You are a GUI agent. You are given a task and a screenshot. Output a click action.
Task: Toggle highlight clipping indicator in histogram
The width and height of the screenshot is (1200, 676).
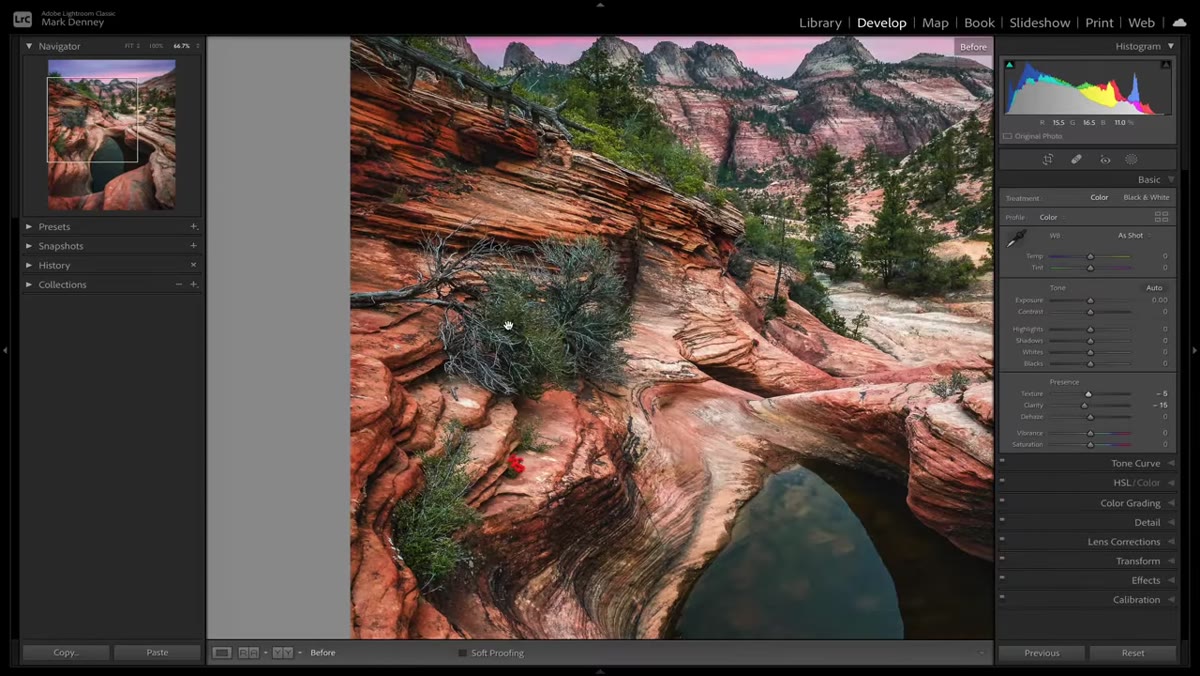(1165, 65)
